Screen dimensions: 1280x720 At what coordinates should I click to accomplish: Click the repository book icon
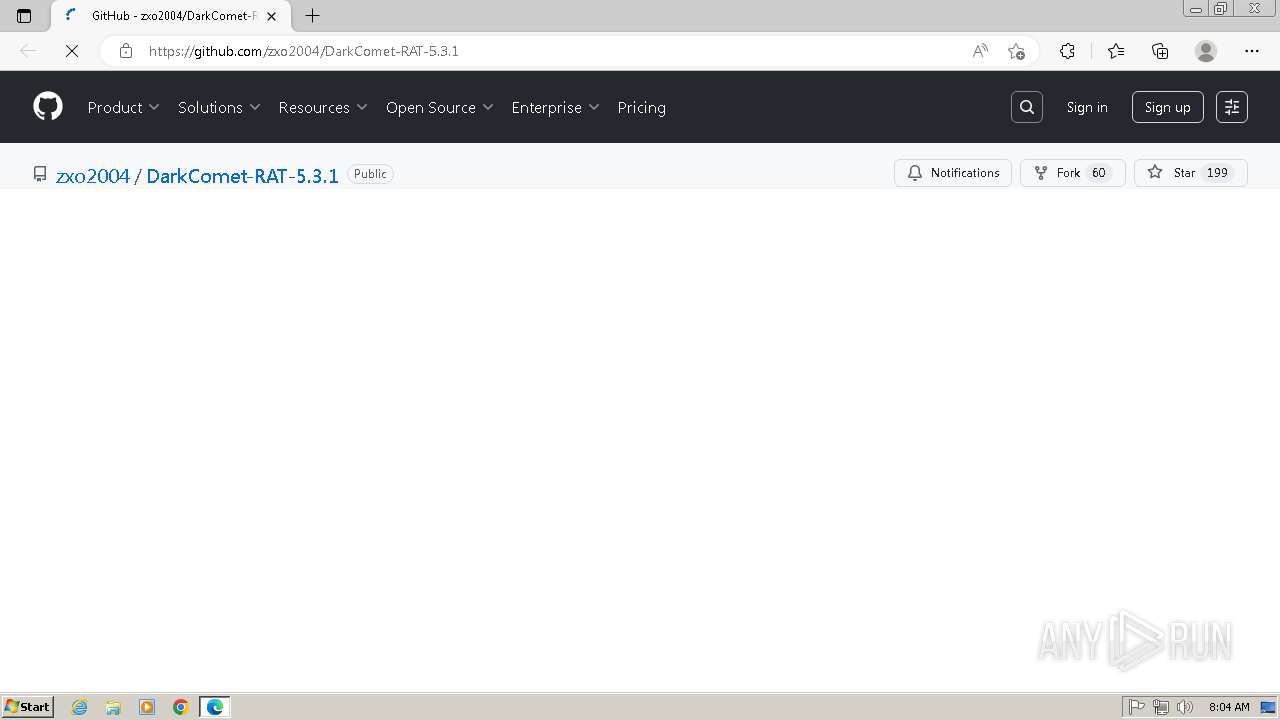click(x=40, y=174)
